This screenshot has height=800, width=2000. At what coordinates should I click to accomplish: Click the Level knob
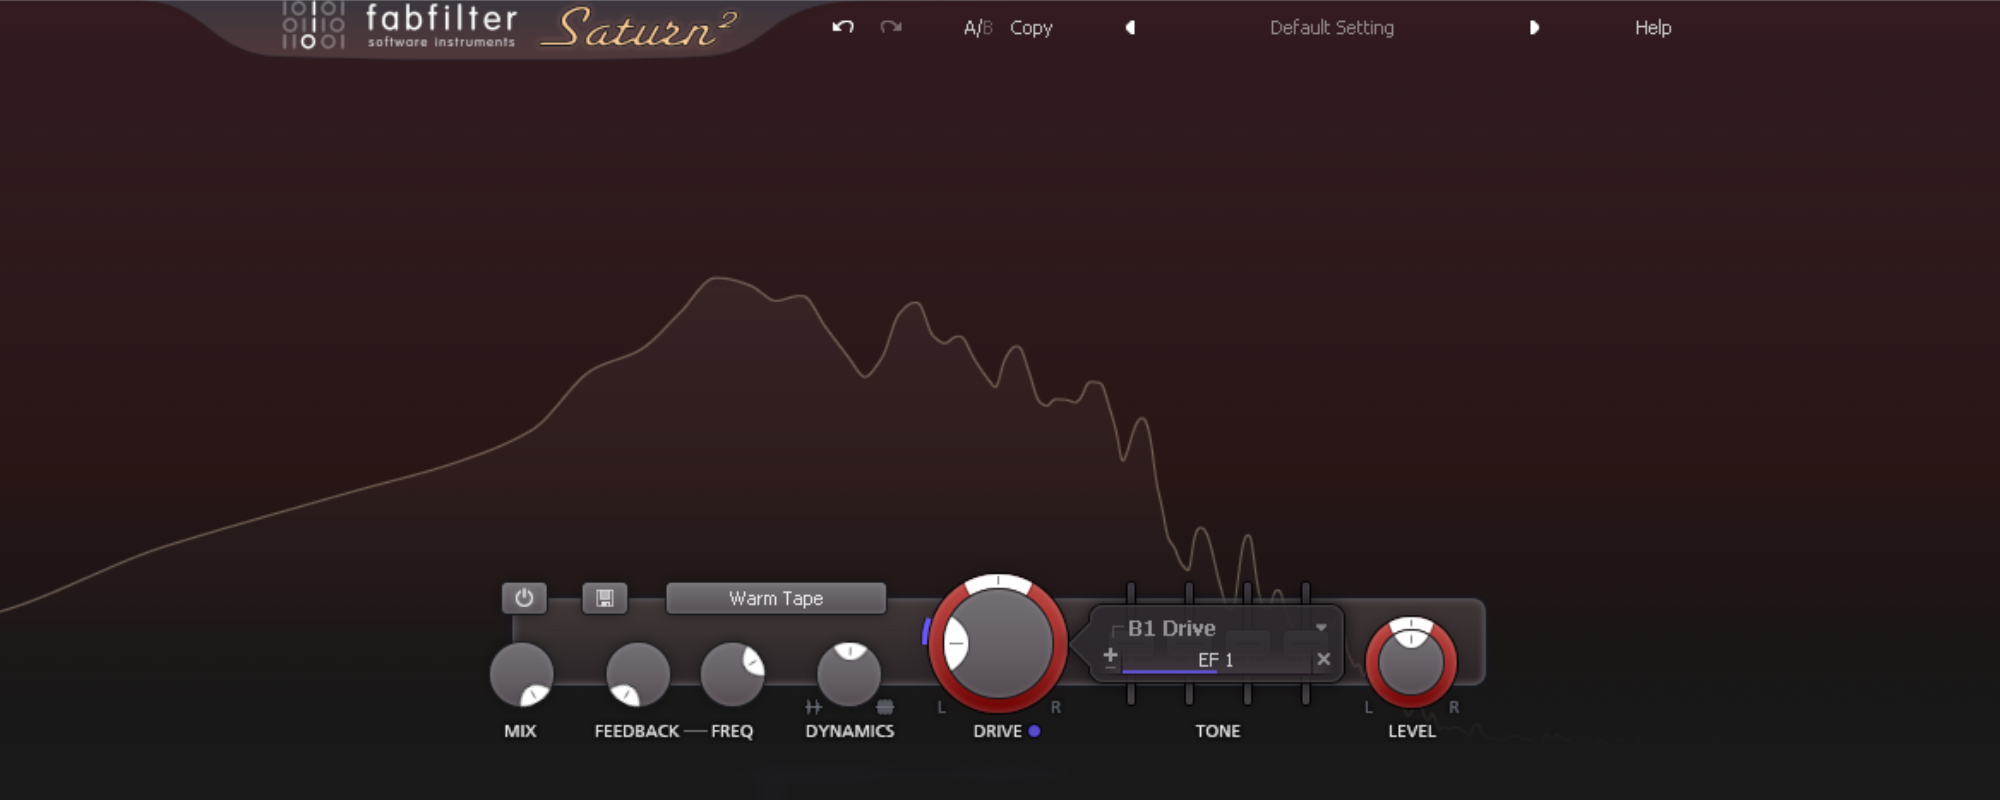pyautogui.click(x=1411, y=662)
